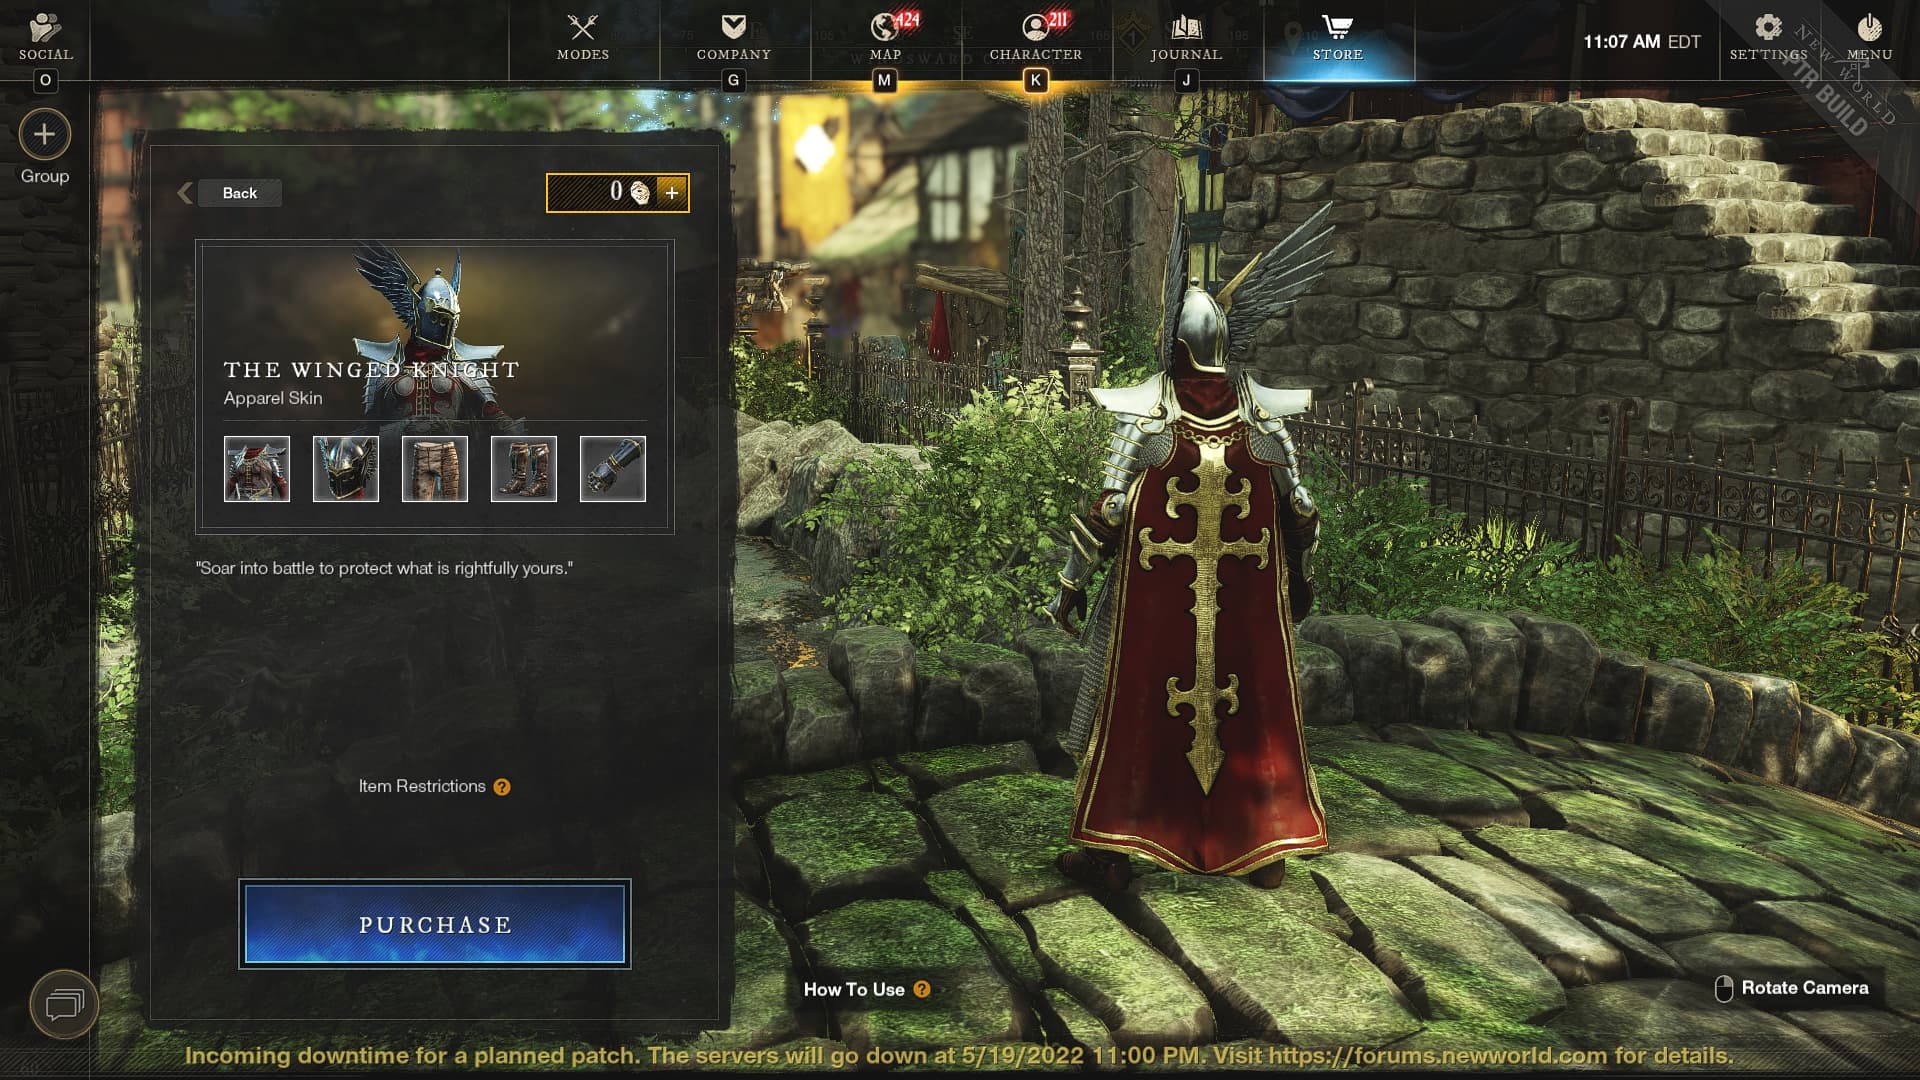Click the Back navigation button
This screenshot has height=1080, width=1920.
click(239, 191)
